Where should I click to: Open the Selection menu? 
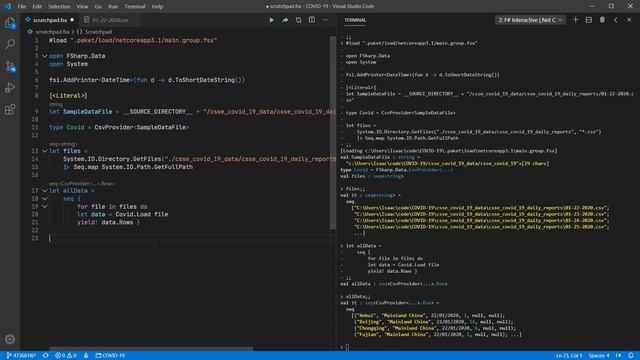(x=59, y=7)
